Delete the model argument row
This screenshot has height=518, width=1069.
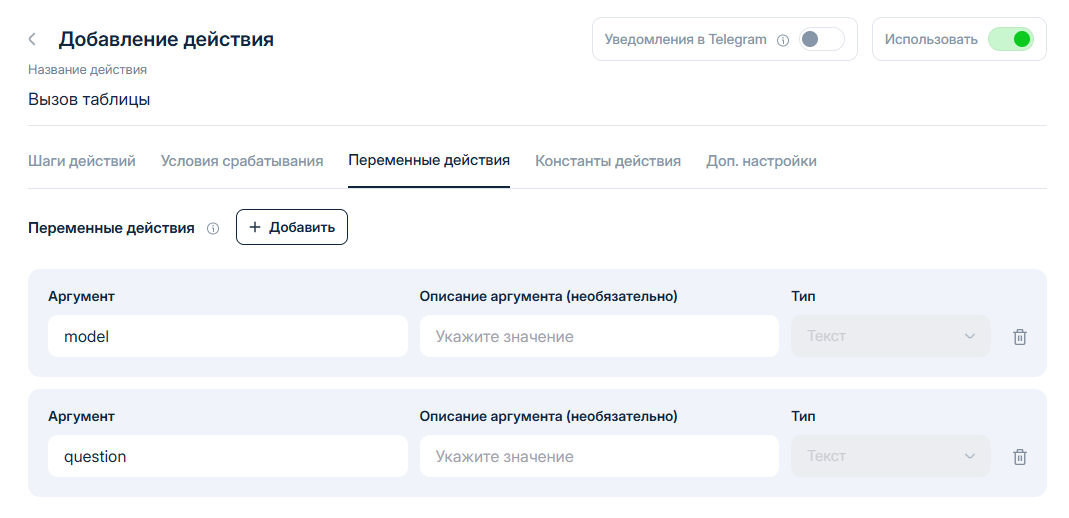pos(1019,337)
